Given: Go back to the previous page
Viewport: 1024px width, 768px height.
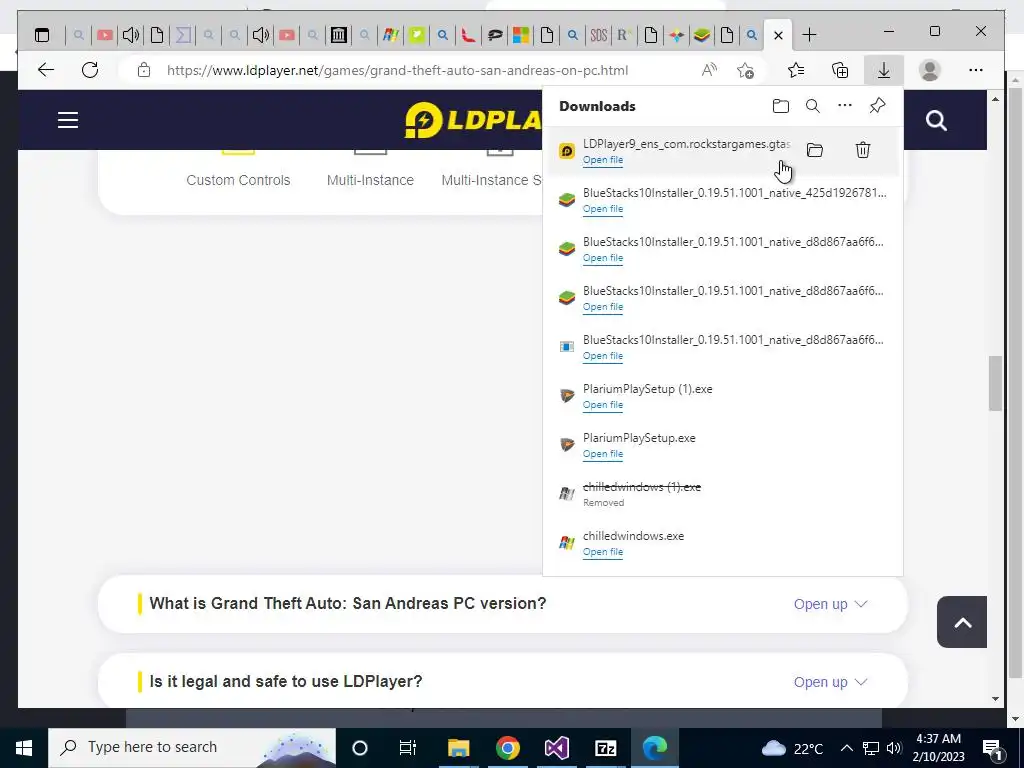Looking at the screenshot, I should click(46, 70).
